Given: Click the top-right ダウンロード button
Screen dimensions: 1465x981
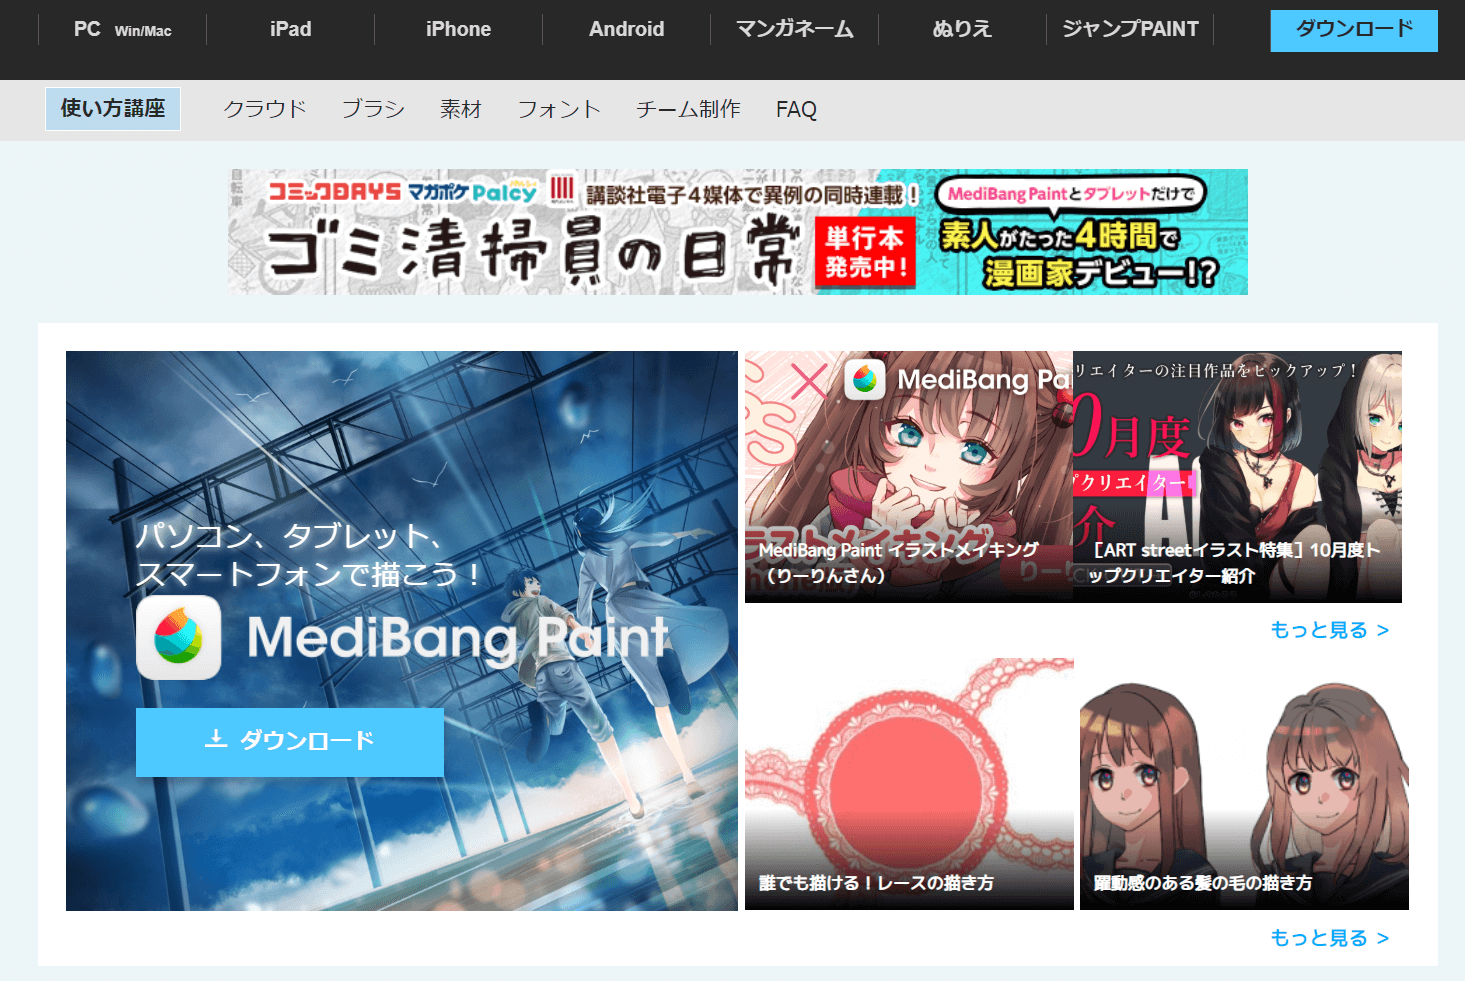Looking at the screenshot, I should pos(1354,31).
